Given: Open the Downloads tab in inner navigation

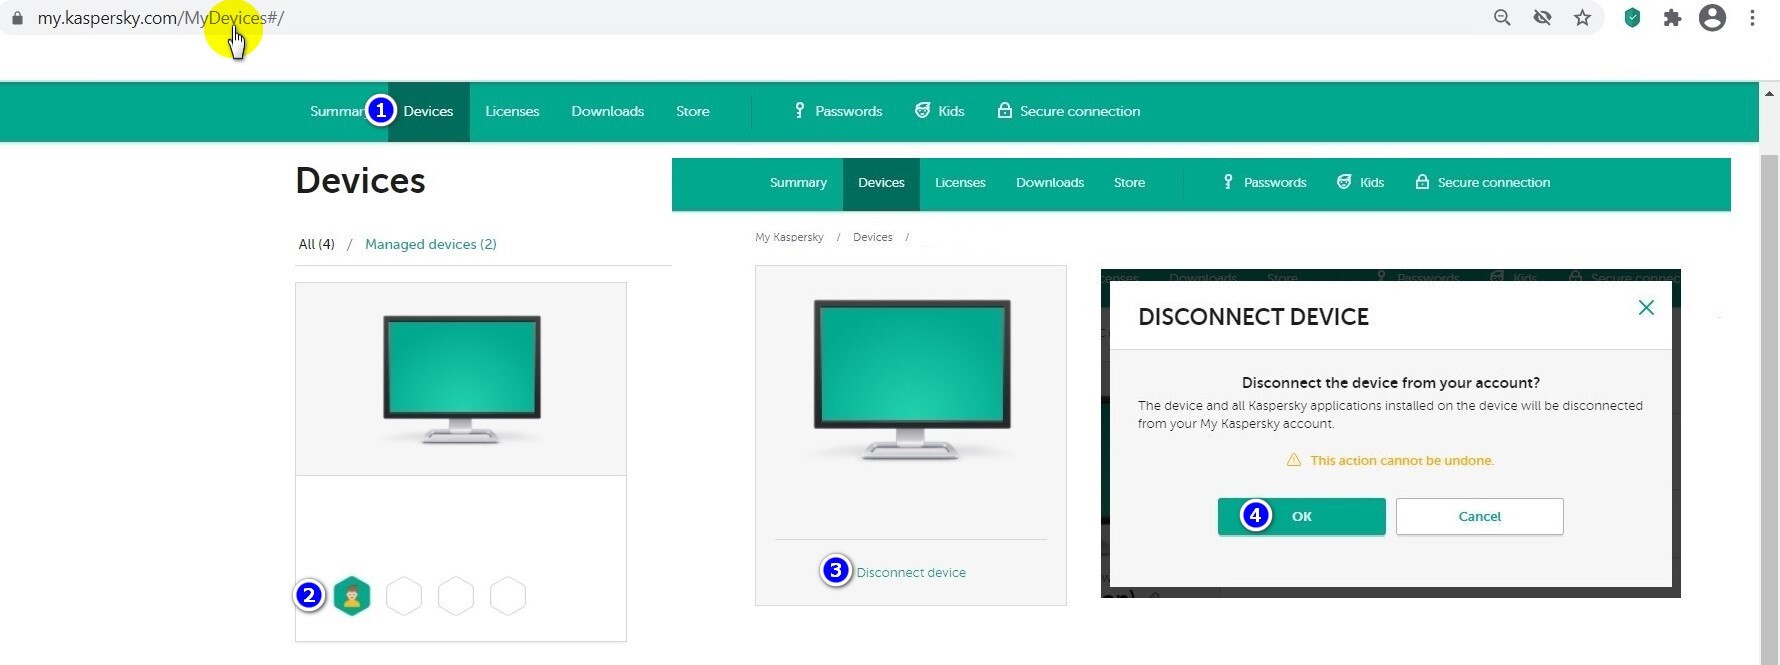Looking at the screenshot, I should 1050,182.
